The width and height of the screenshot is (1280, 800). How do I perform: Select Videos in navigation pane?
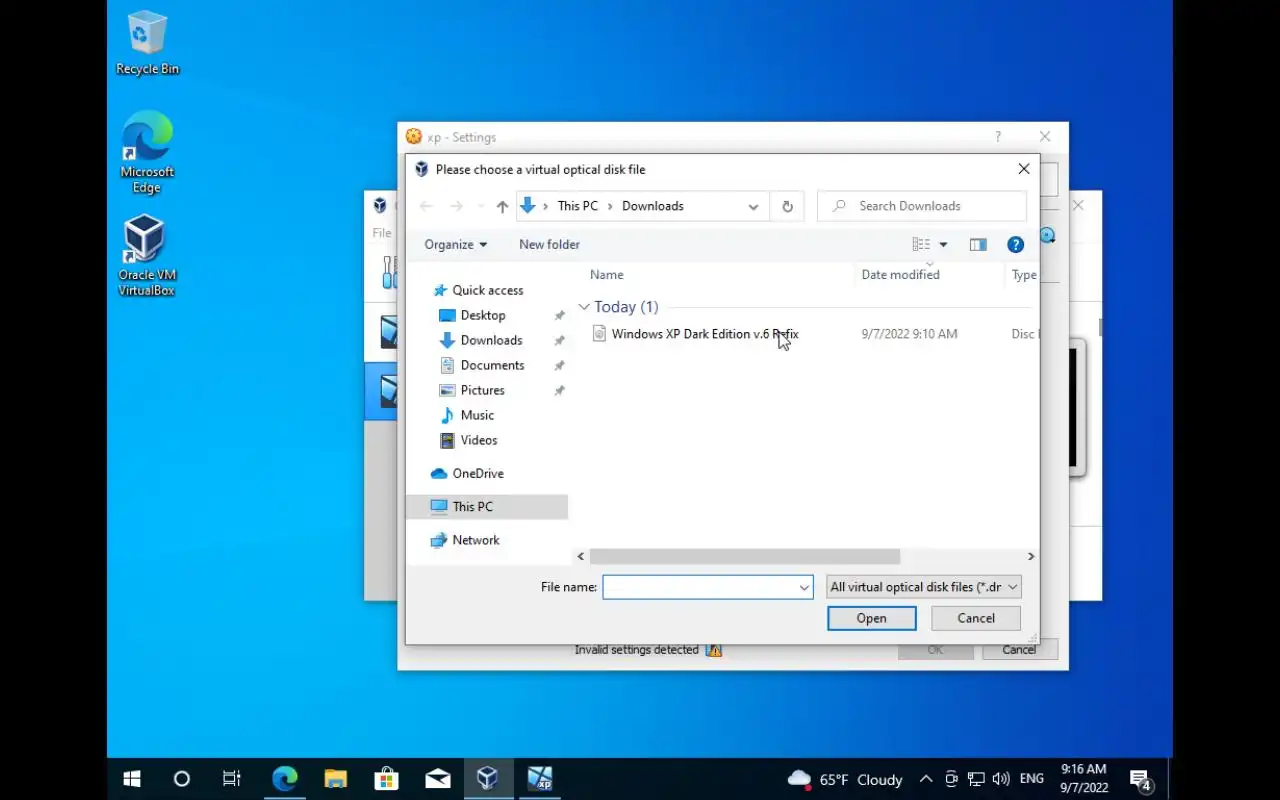point(479,440)
